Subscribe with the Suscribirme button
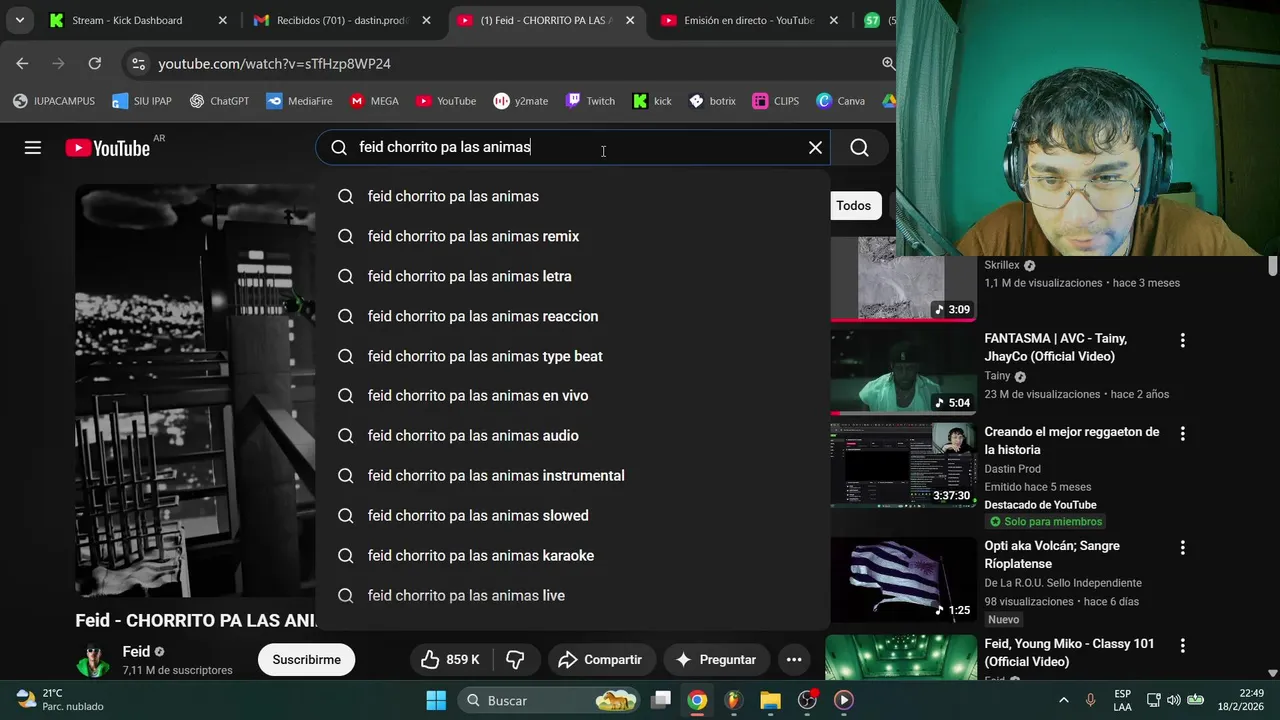The height and width of the screenshot is (720, 1280). [306, 660]
